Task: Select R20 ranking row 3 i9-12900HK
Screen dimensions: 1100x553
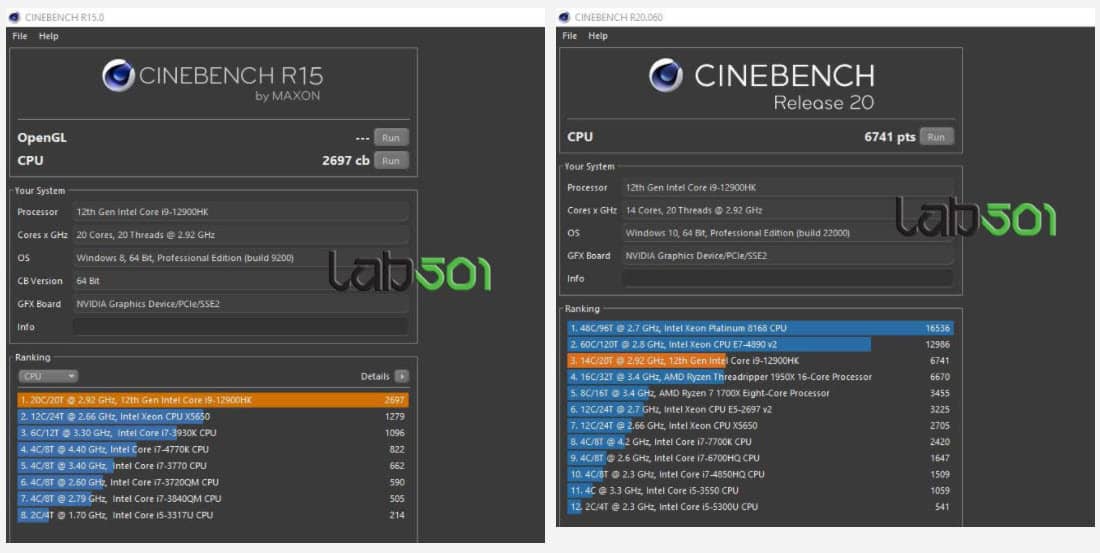Action: coord(760,361)
